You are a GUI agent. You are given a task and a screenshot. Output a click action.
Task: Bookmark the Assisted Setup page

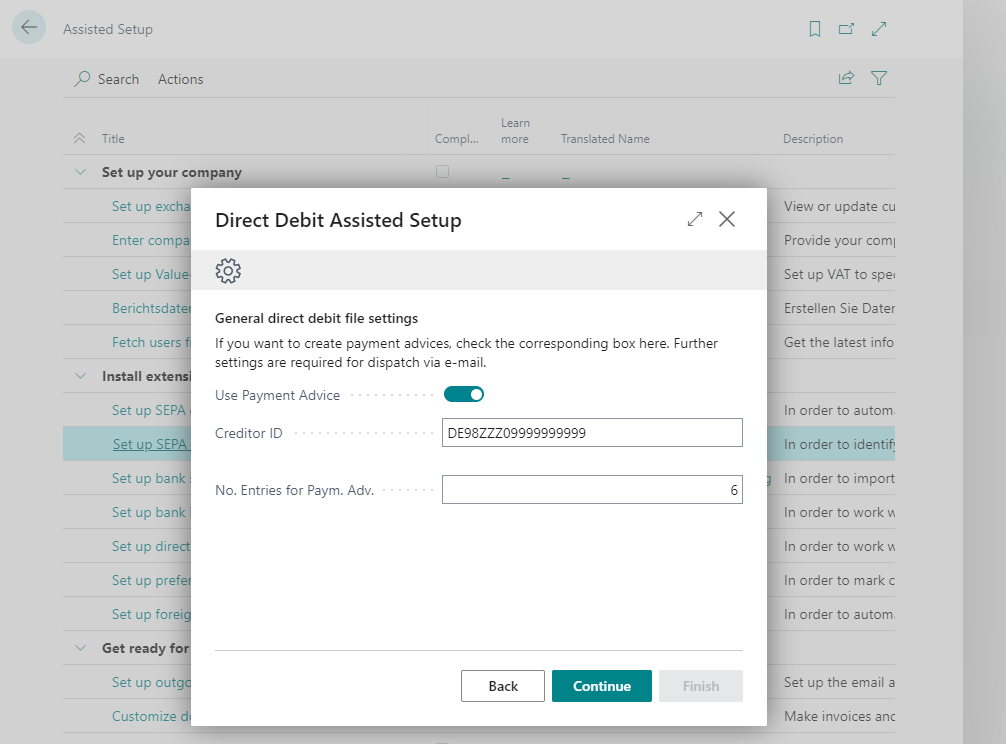pos(815,28)
